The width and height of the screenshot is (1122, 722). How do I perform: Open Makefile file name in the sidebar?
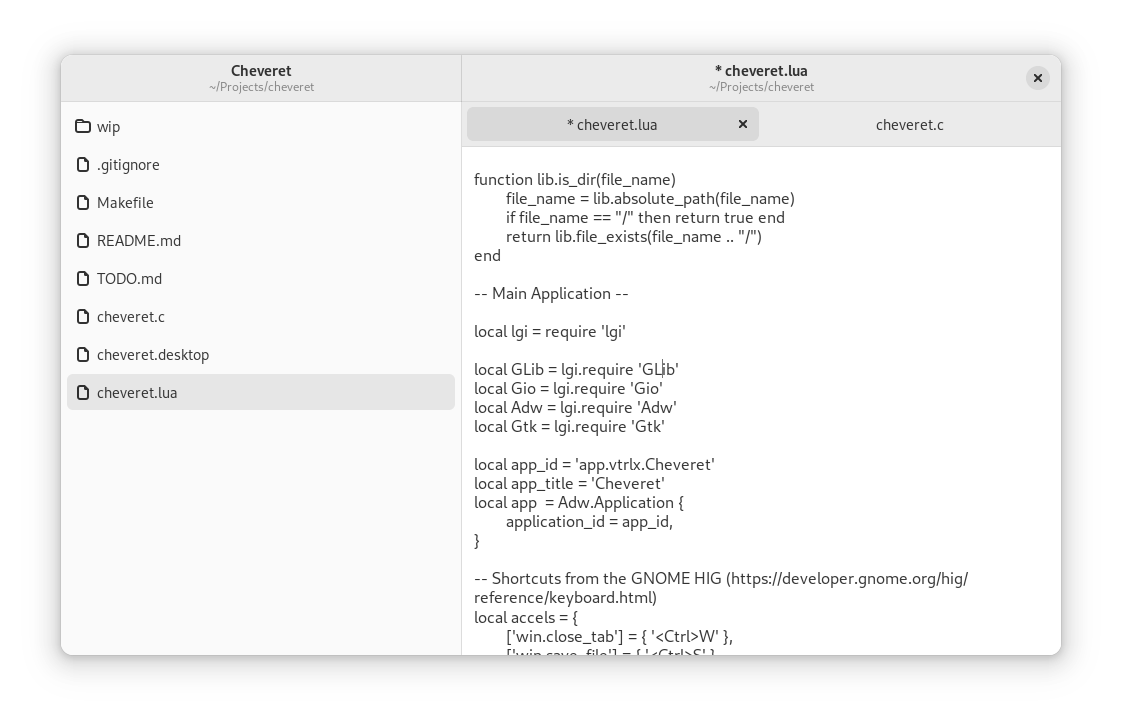point(125,203)
